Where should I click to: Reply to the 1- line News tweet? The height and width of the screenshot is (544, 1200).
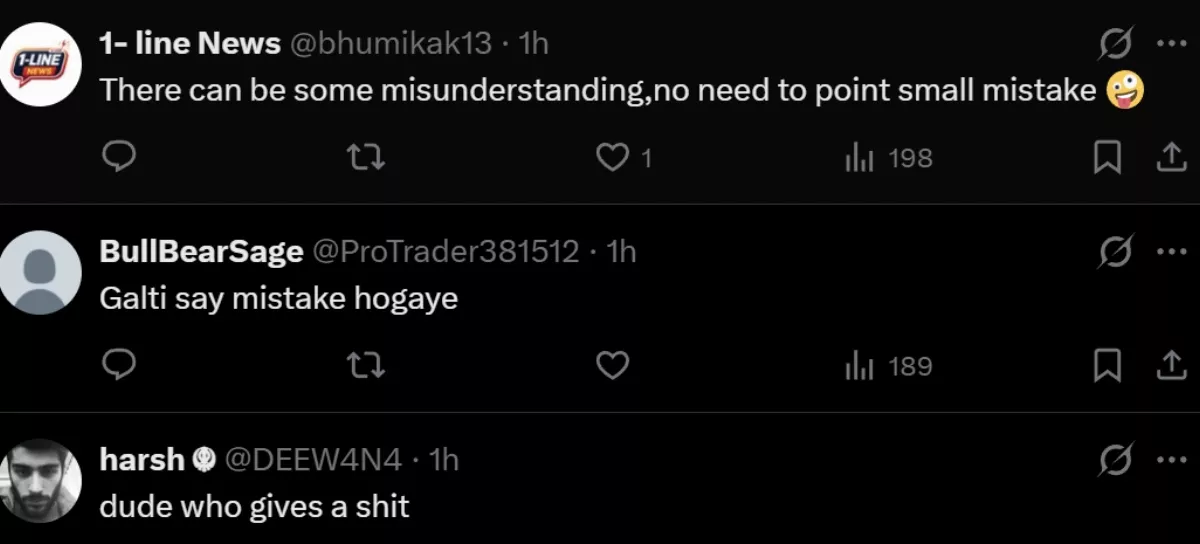point(119,158)
